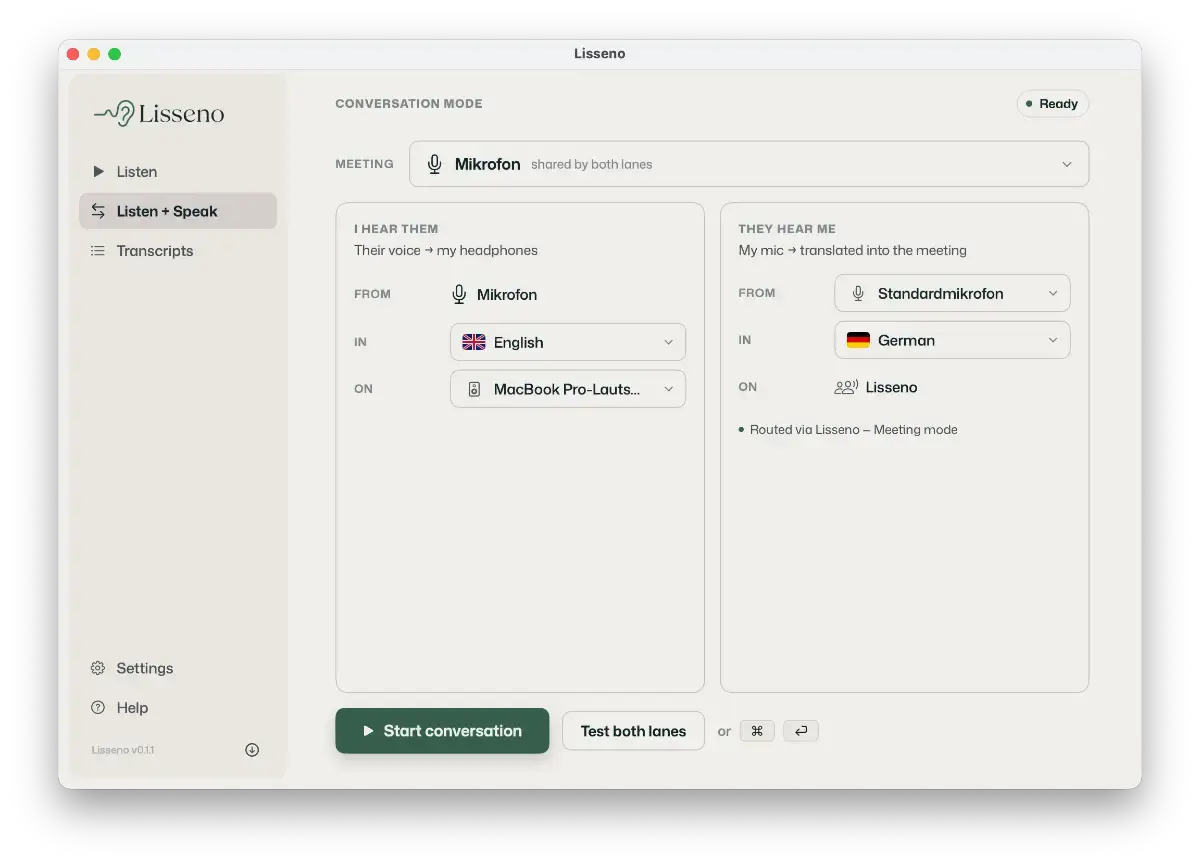Select Listen + Speak in sidebar

click(x=178, y=211)
